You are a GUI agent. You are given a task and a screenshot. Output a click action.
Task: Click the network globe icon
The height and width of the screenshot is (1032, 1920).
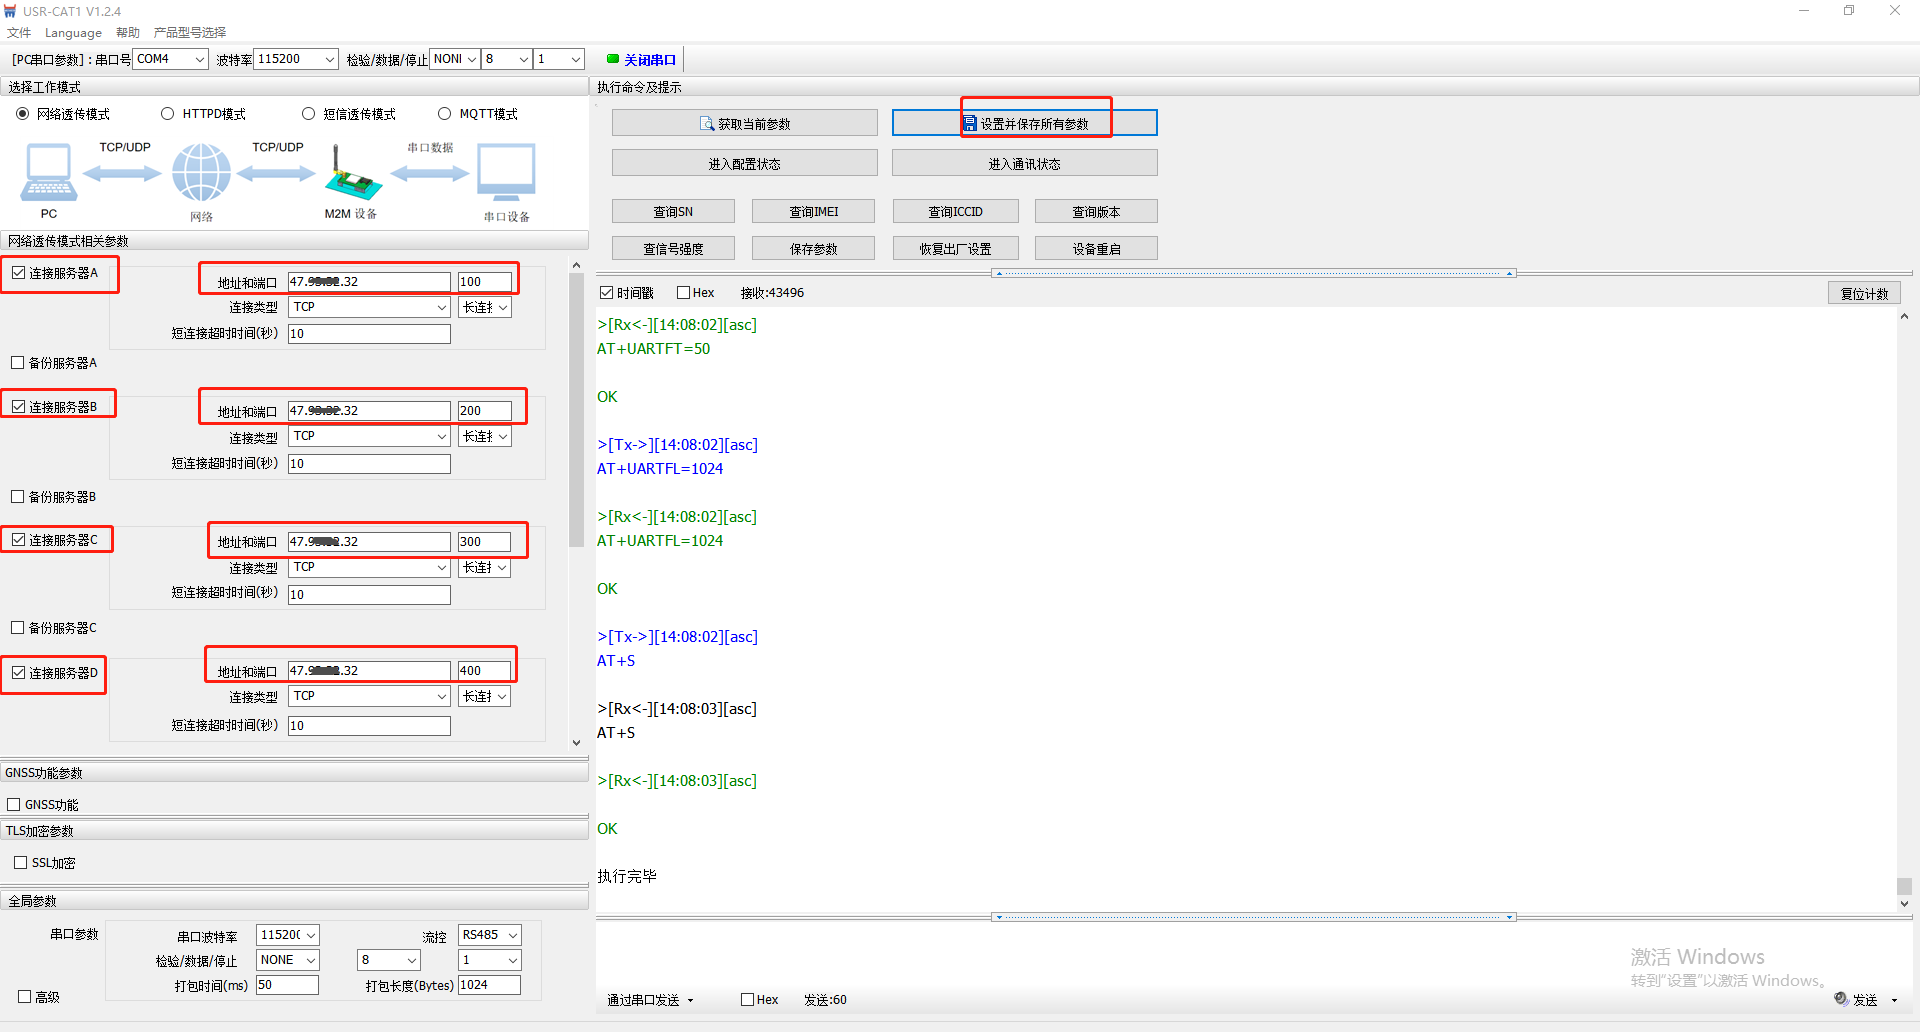point(201,173)
